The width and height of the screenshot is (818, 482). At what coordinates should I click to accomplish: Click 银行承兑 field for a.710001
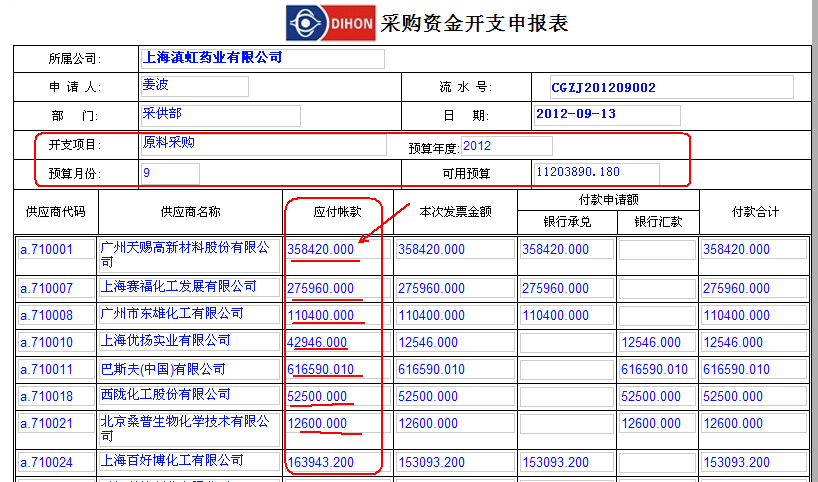click(x=567, y=249)
